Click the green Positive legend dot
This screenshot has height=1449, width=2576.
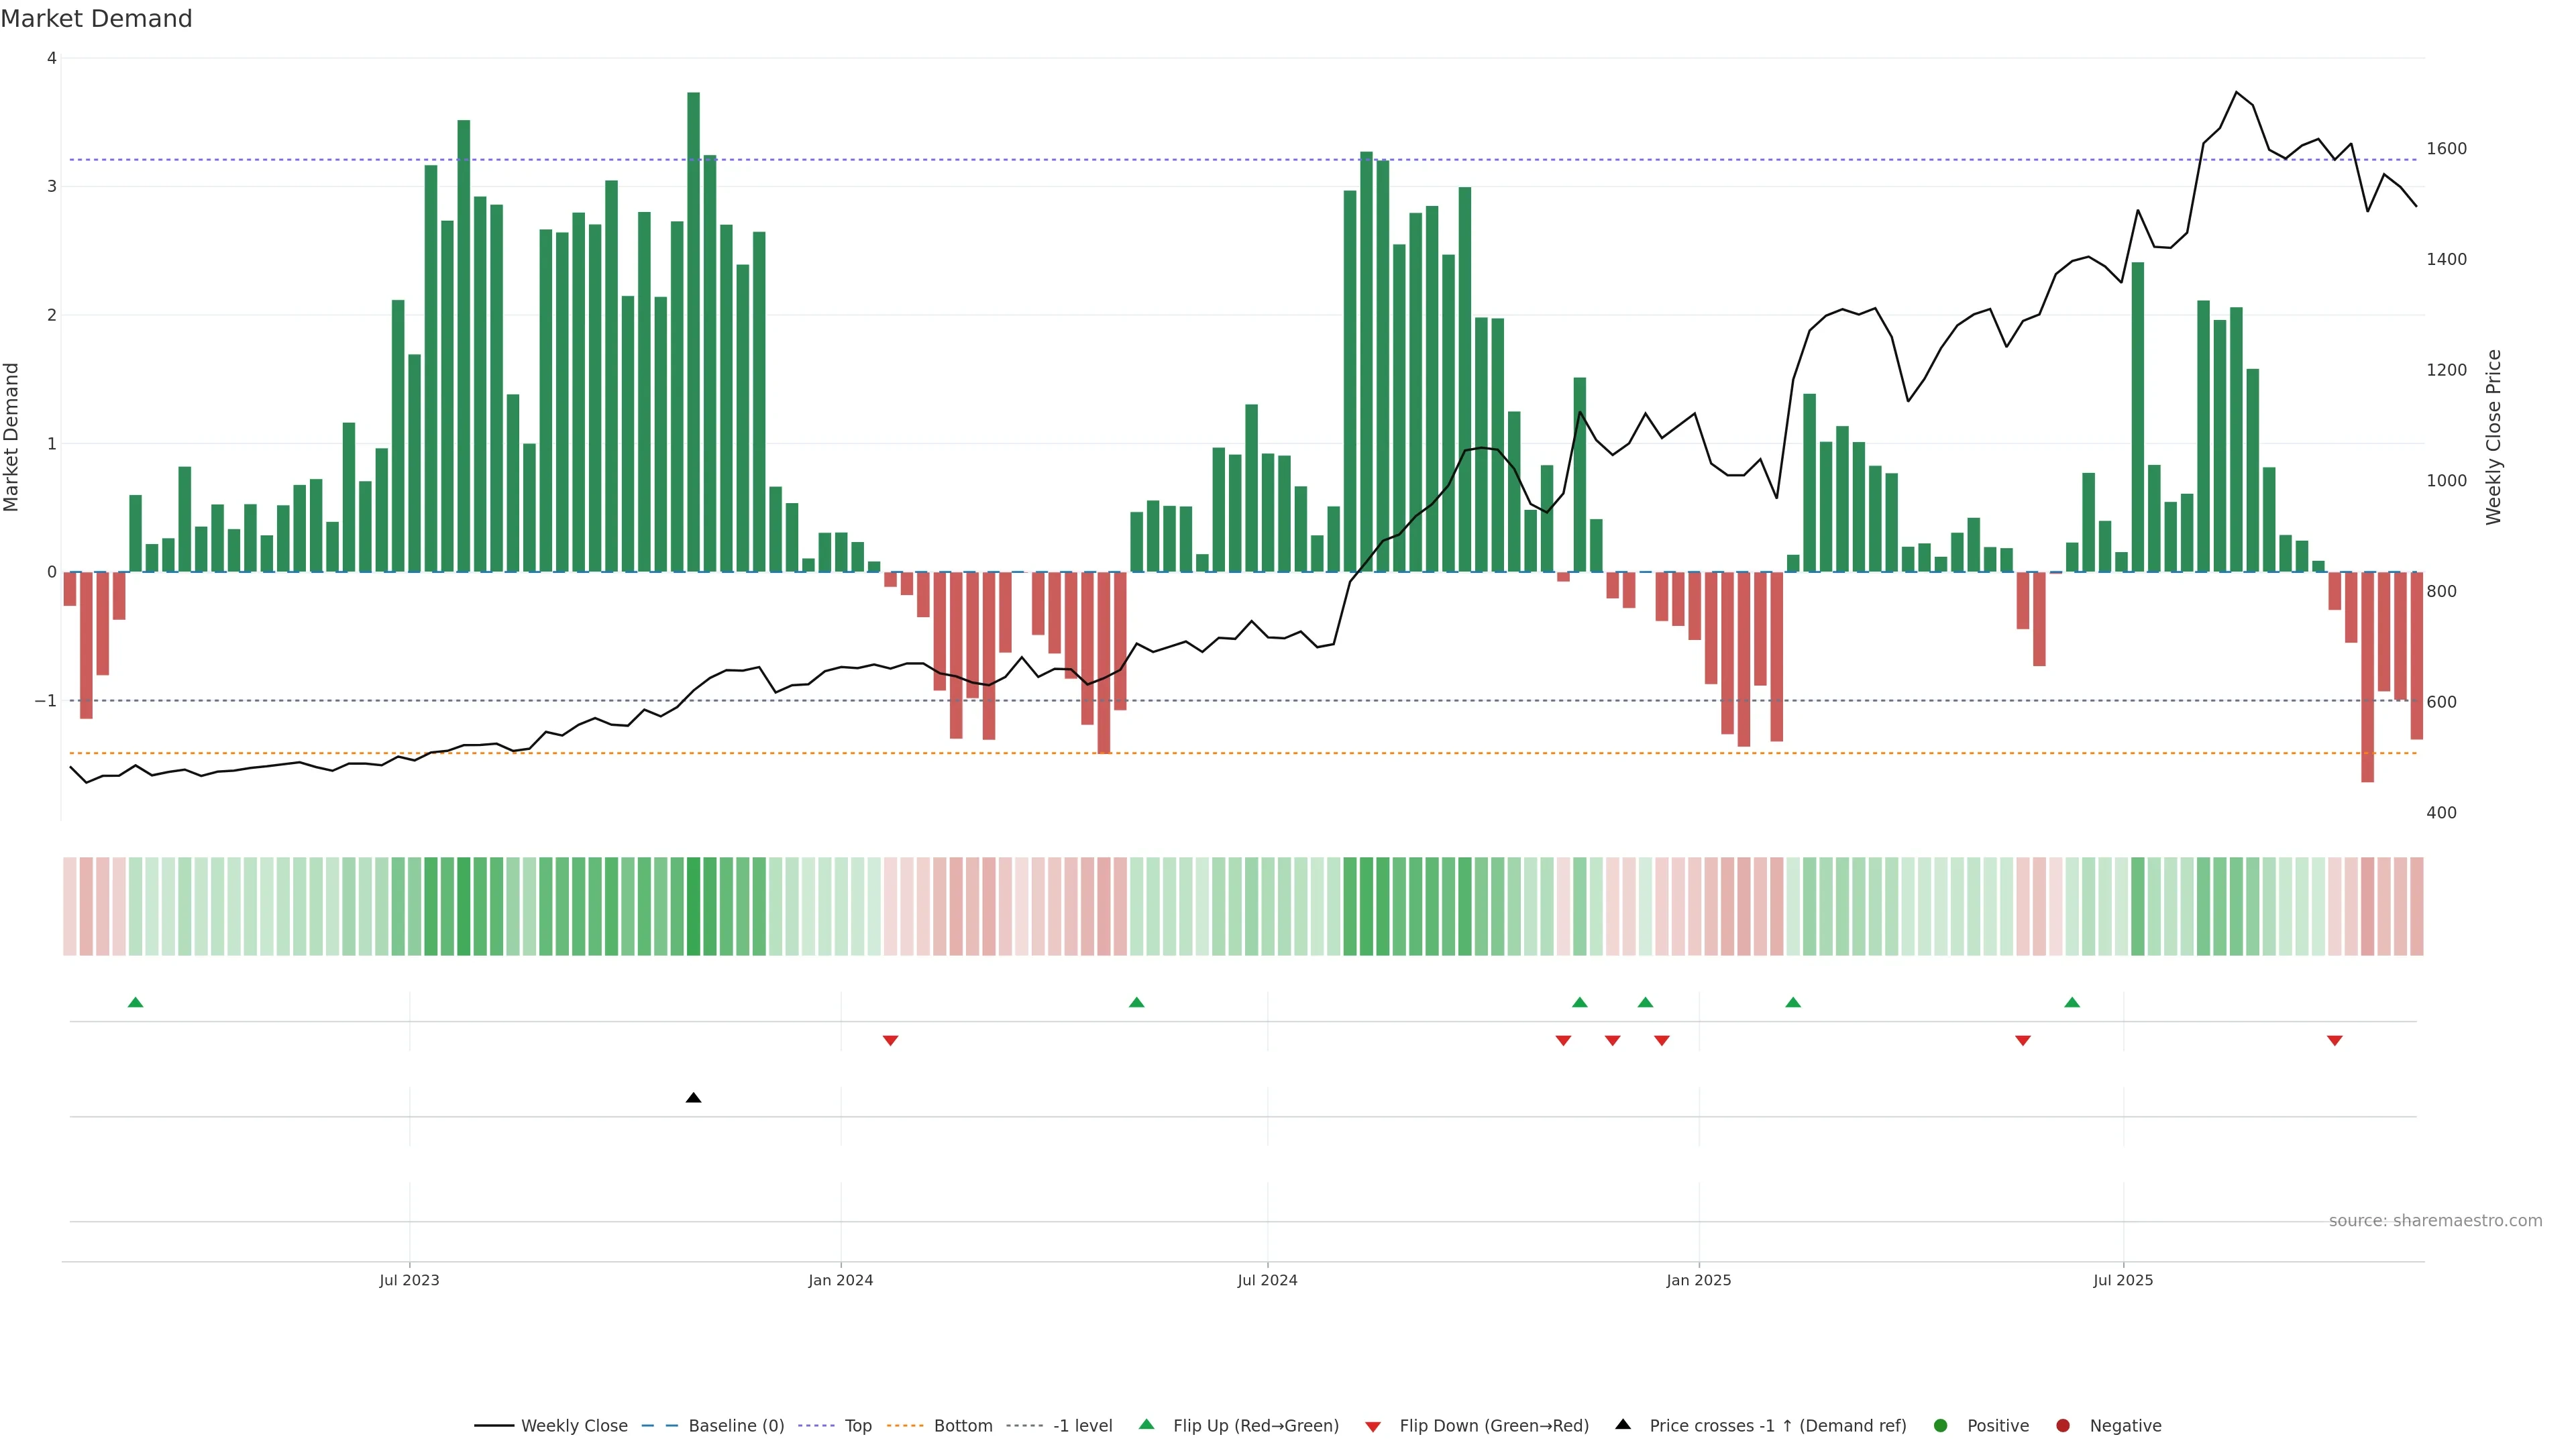pos(1941,1426)
